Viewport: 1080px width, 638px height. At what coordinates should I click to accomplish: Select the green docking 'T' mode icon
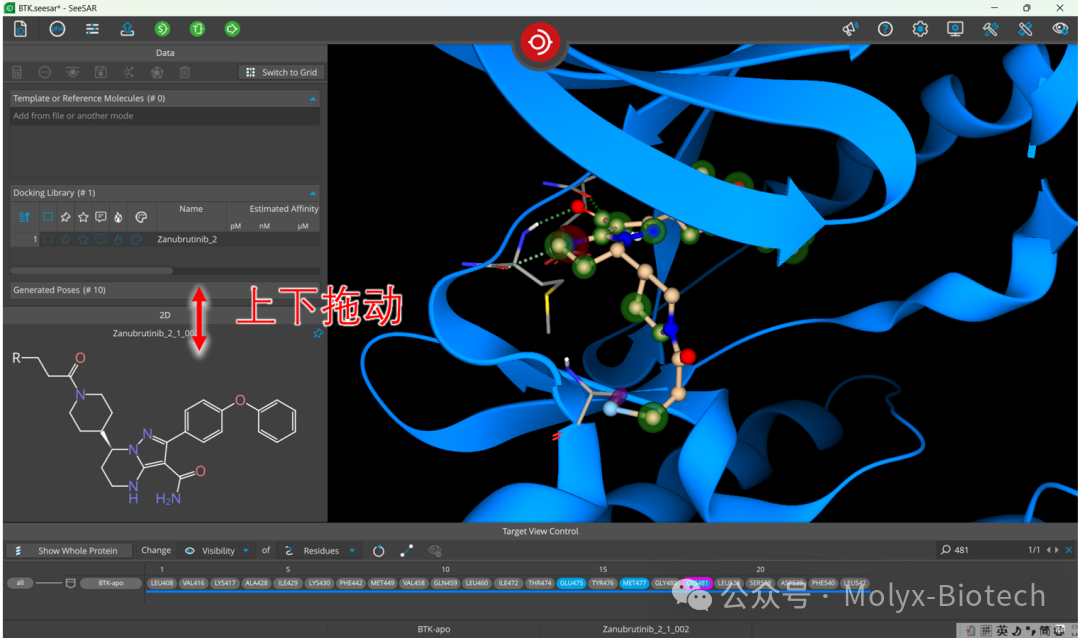[197, 29]
